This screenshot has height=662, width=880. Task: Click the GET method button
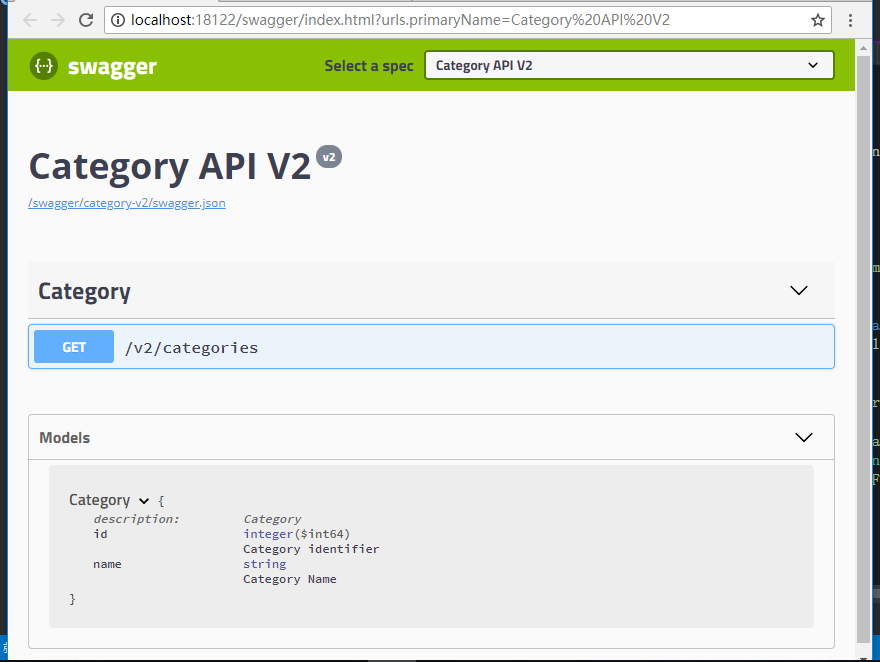(x=74, y=347)
